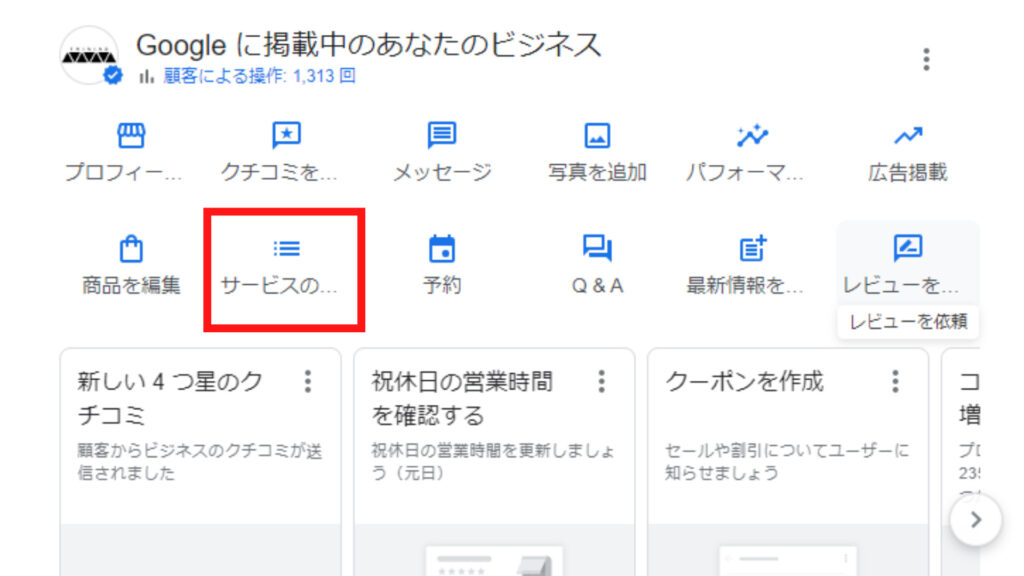The width and height of the screenshot is (1024, 576).
Task: Open the Bookings calendar icon
Action: [x=441, y=249]
